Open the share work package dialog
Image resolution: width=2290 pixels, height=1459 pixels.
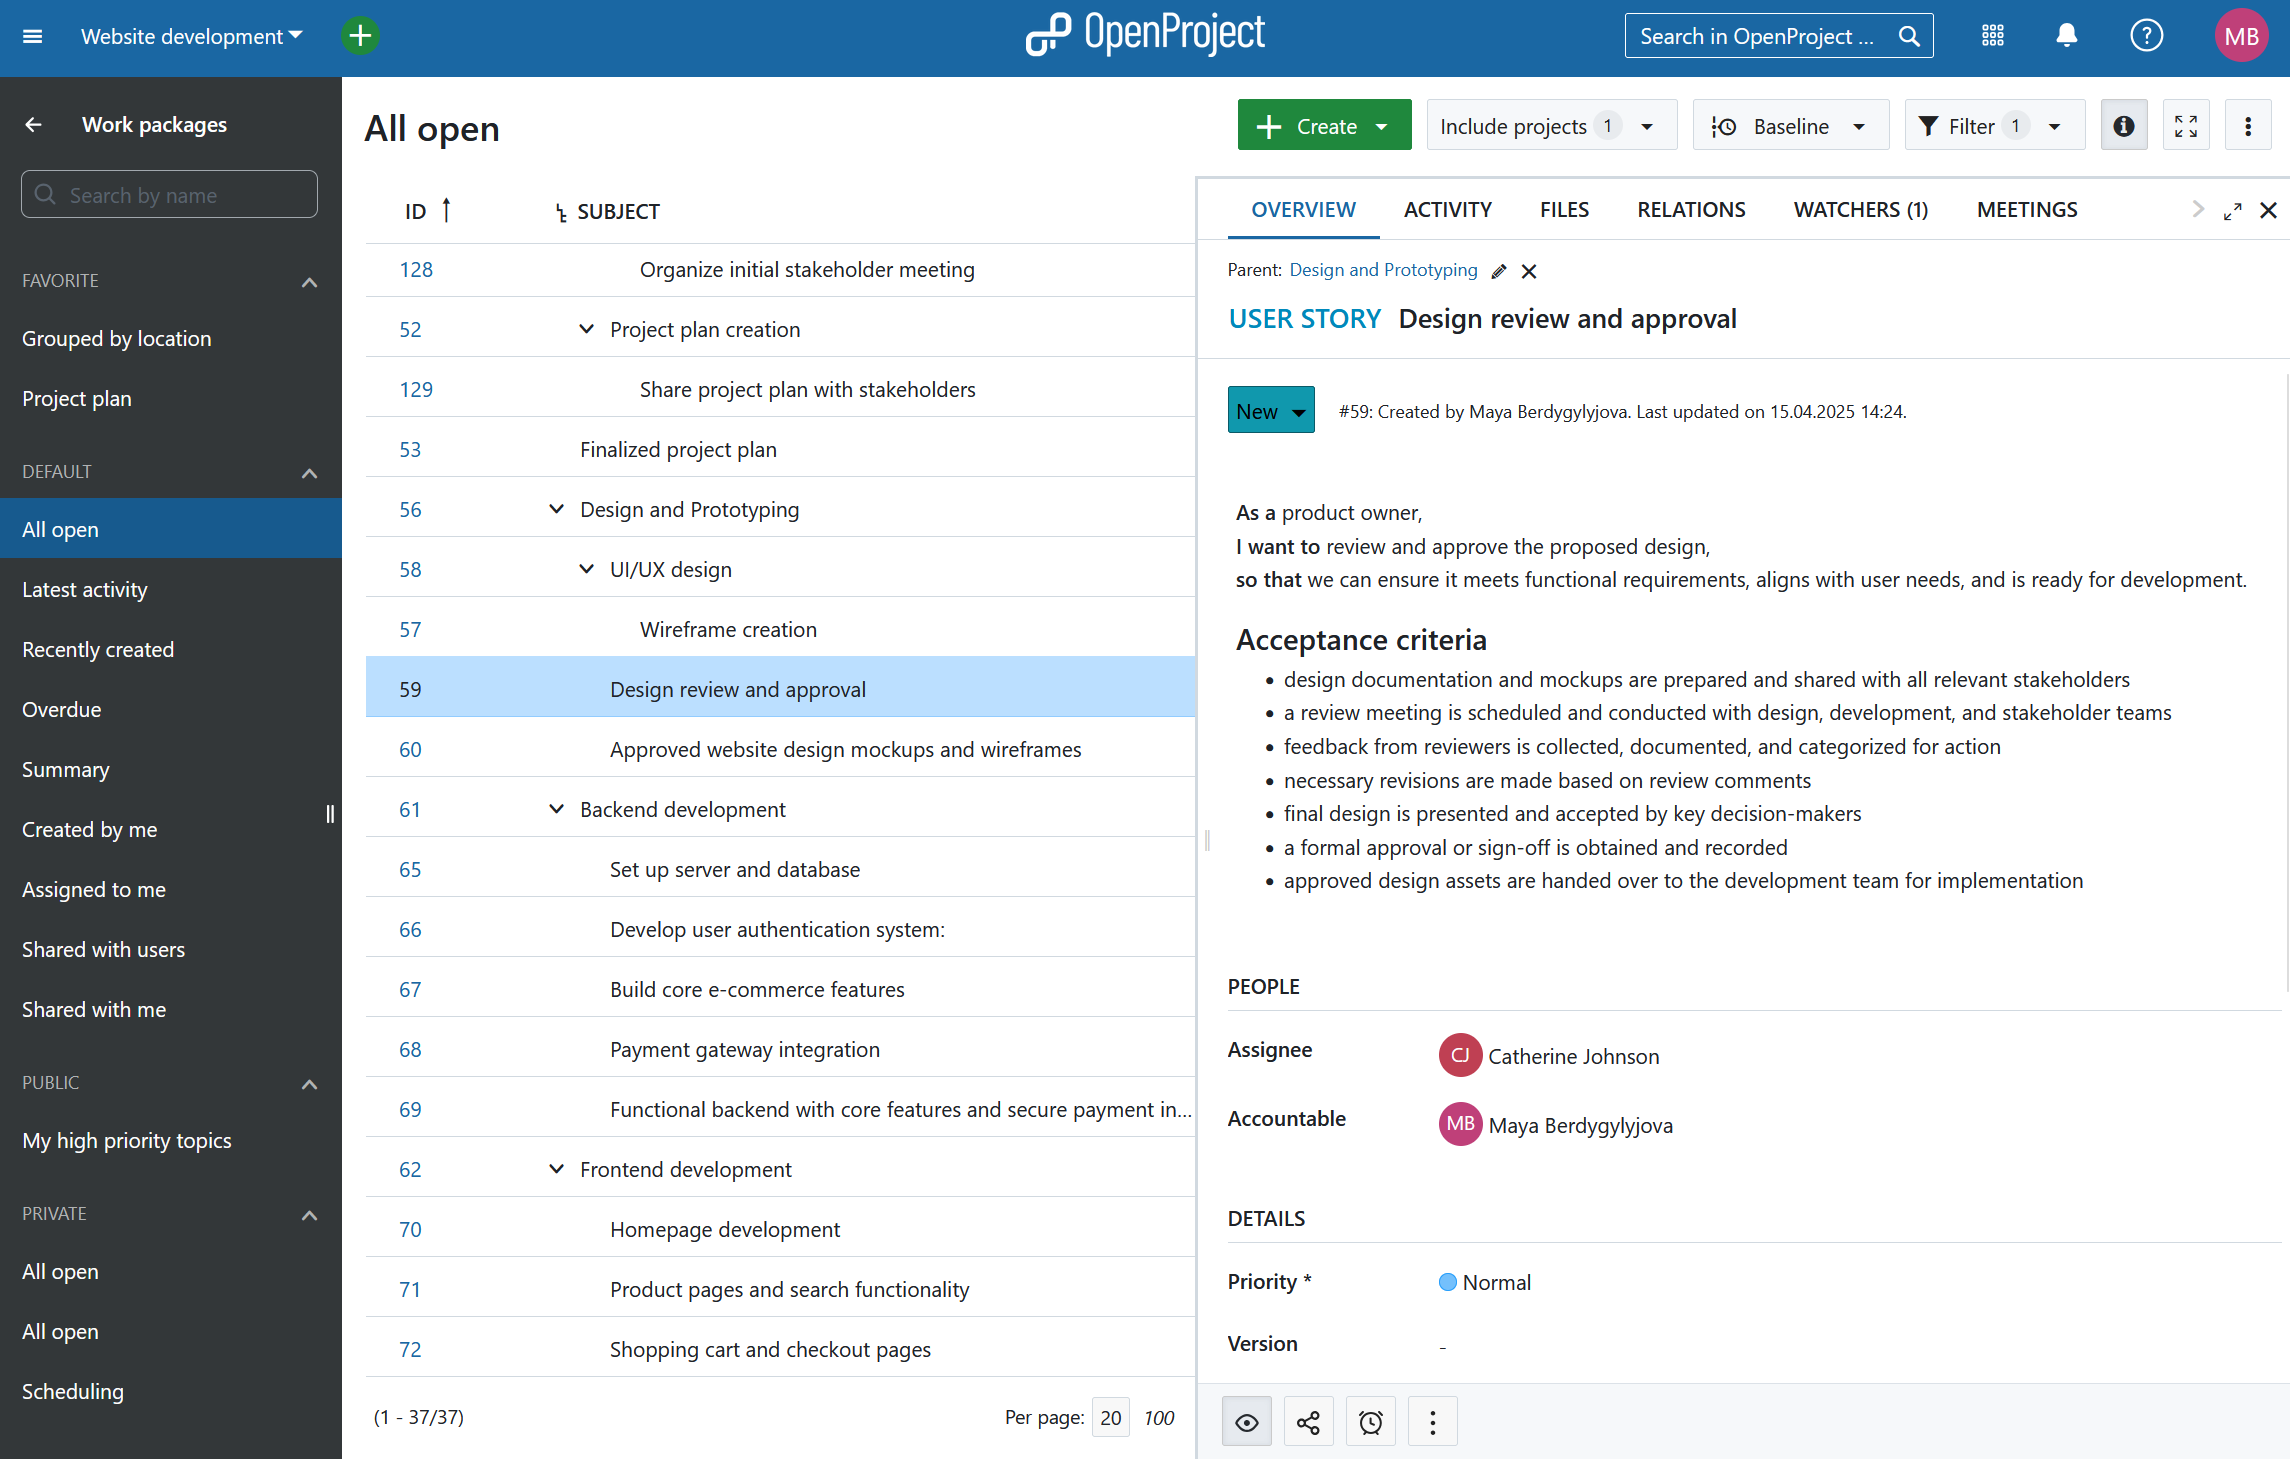point(1308,1420)
